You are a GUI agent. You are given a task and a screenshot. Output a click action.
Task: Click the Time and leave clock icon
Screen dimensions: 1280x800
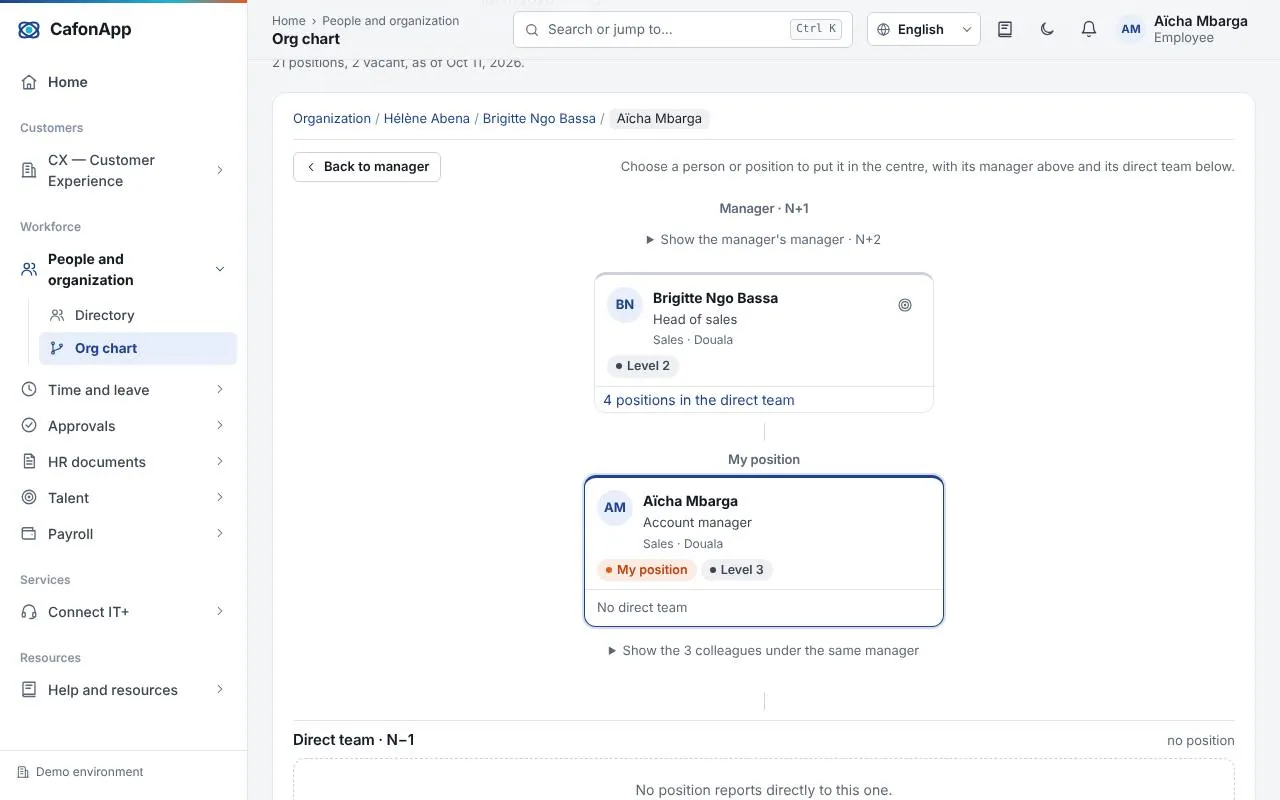(29, 390)
